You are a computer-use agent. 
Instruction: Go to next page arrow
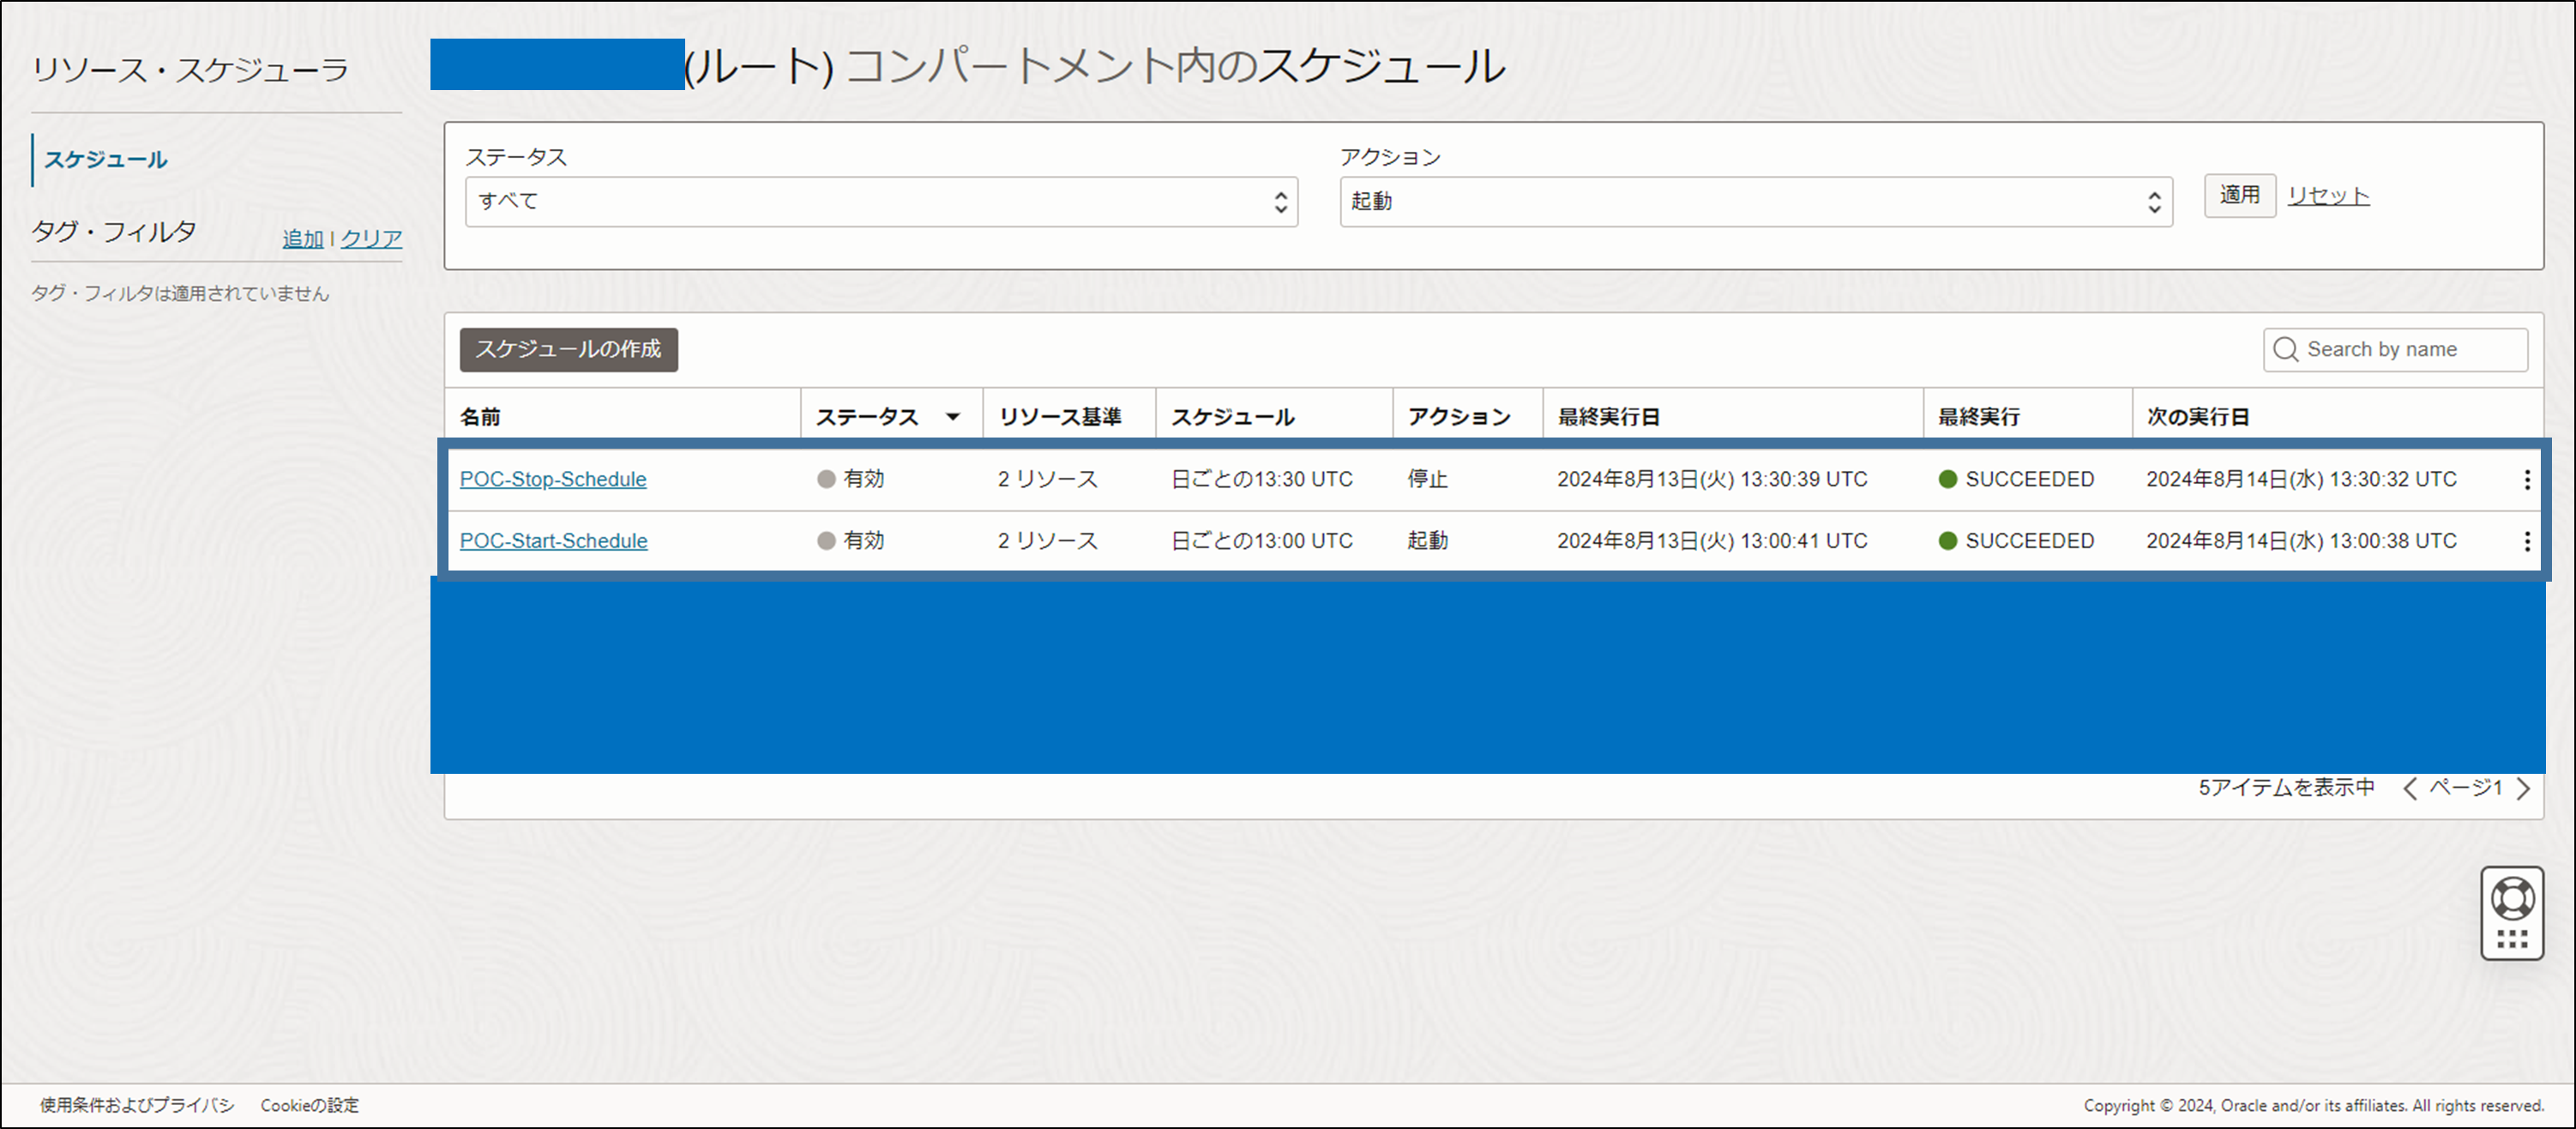click(2524, 788)
